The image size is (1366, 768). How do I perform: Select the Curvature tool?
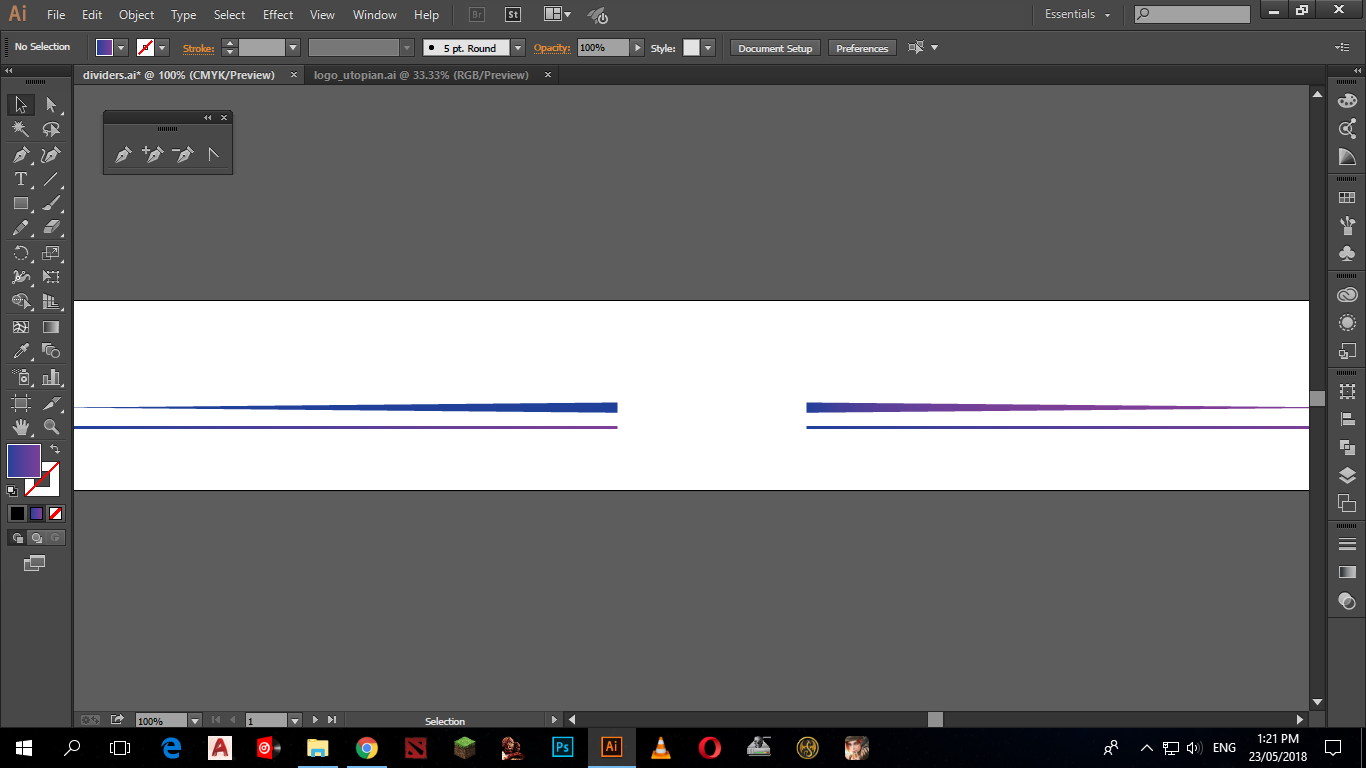point(51,155)
